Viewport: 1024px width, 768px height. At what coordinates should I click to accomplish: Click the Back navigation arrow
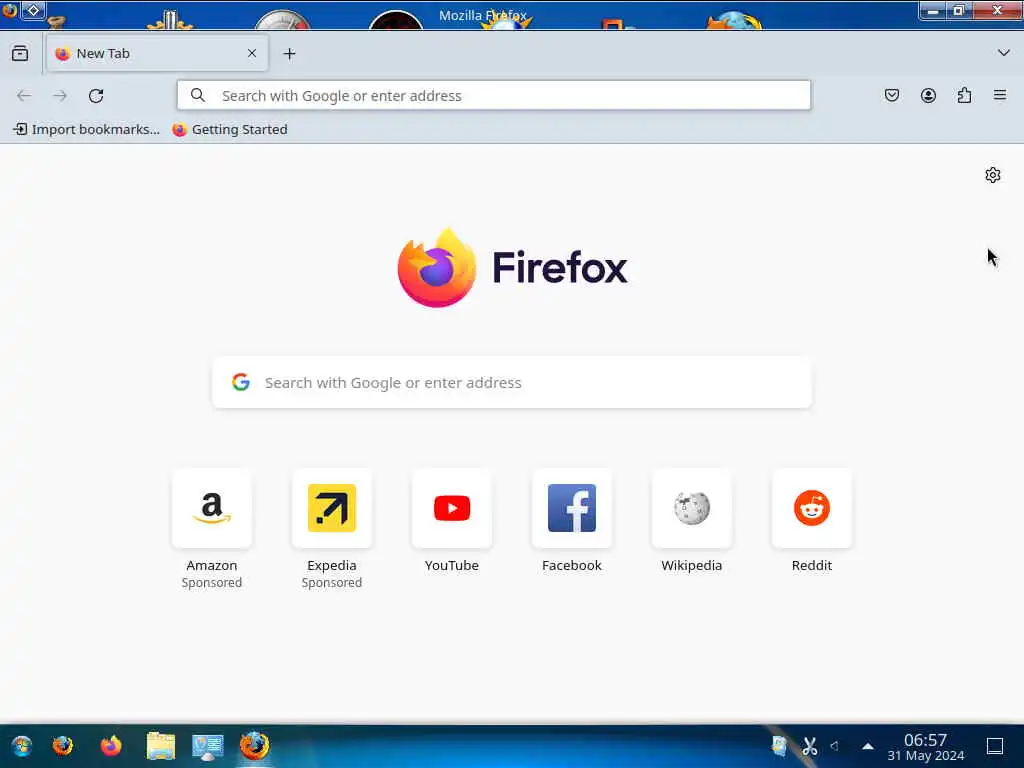pos(24,96)
